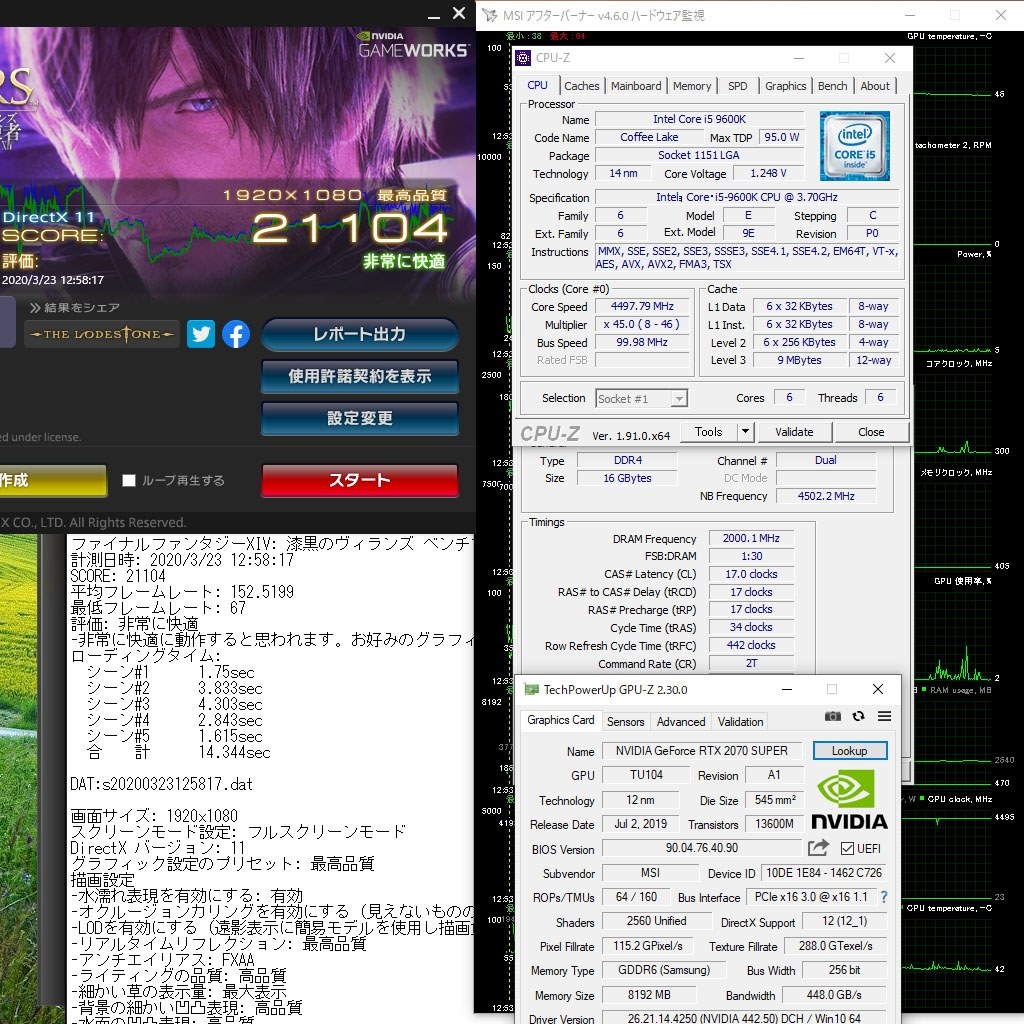Toggle loop playback checkbox
The width and height of the screenshot is (1024, 1024).
tap(129, 481)
